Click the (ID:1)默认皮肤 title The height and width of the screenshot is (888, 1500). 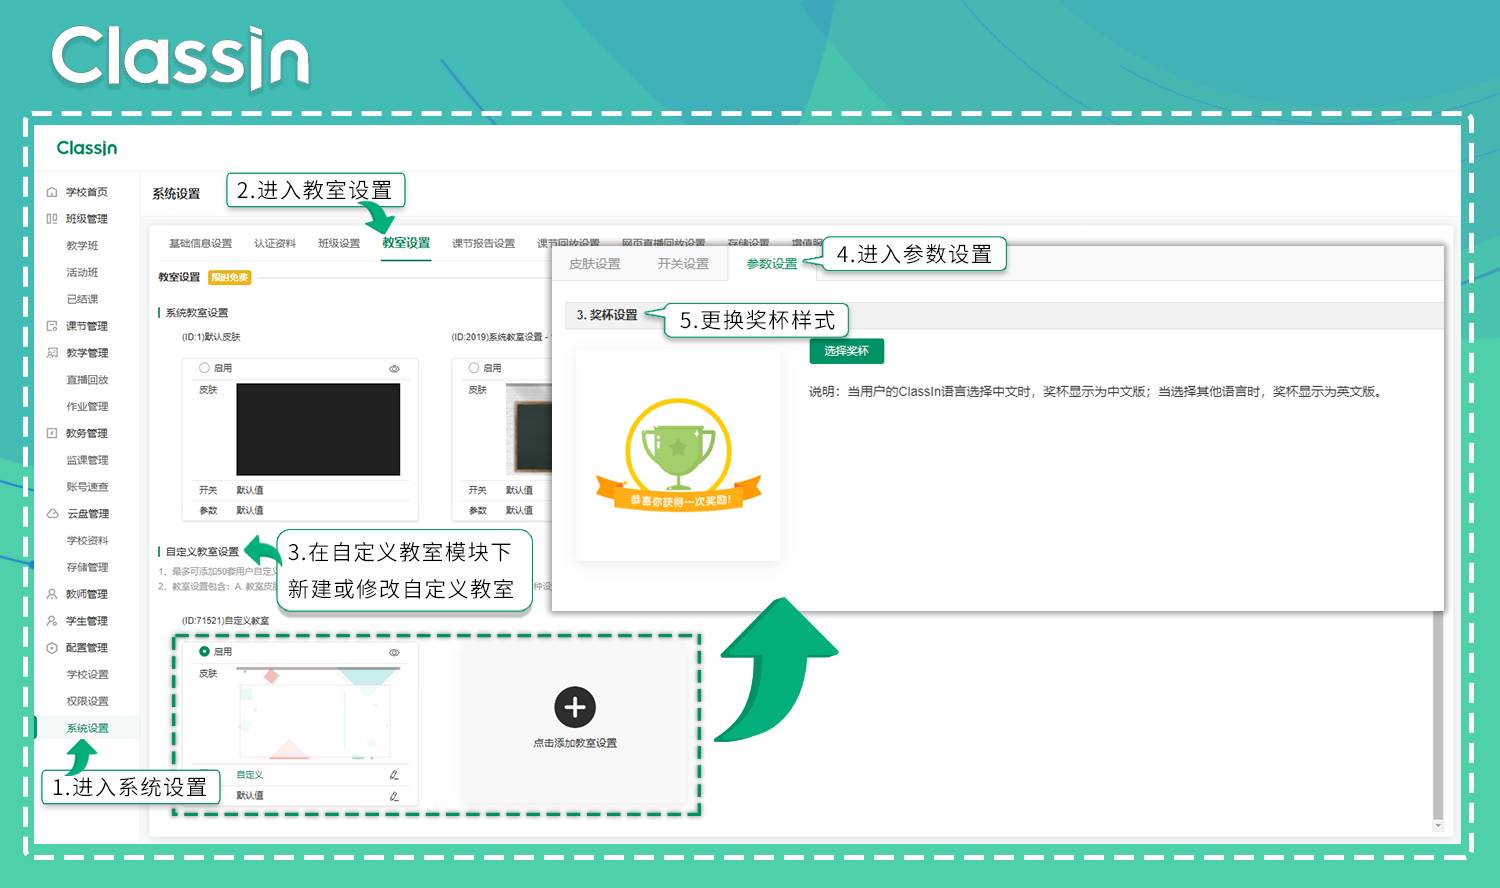click(x=211, y=338)
